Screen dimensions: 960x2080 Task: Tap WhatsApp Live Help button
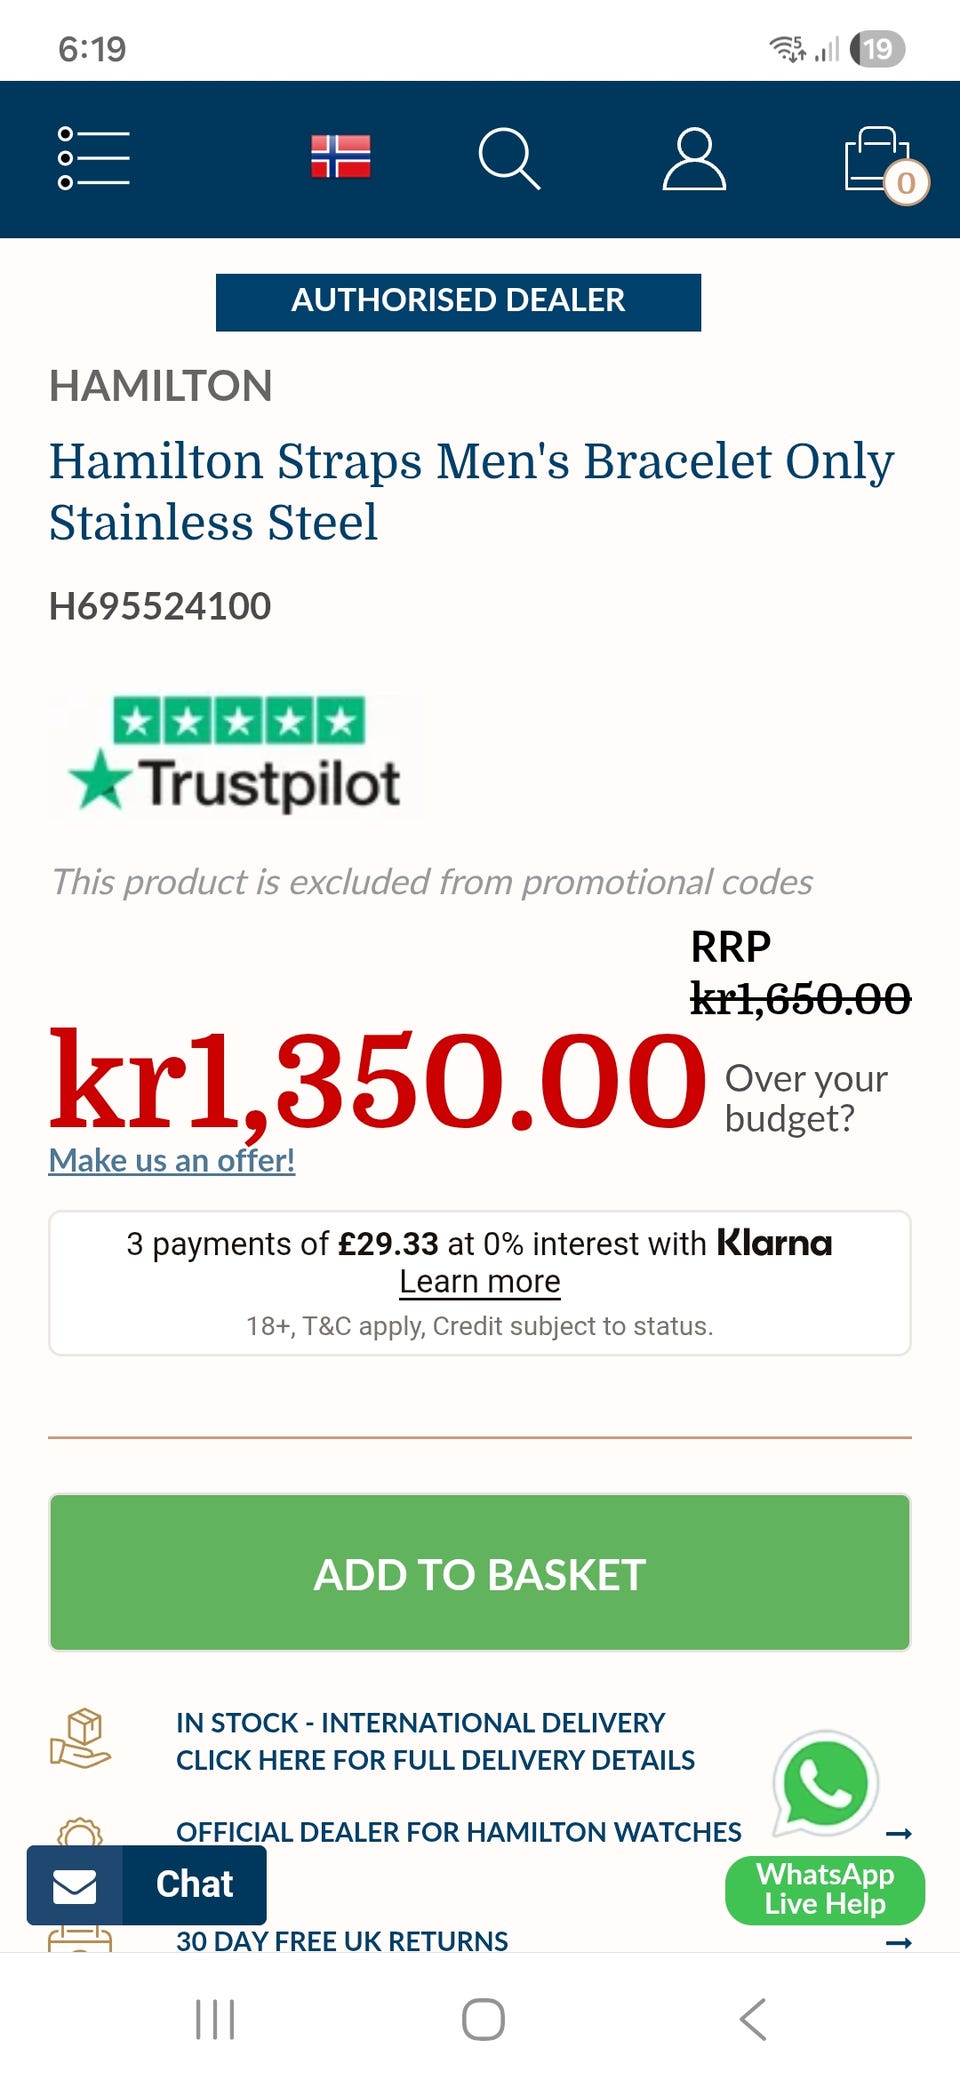[x=825, y=1890]
